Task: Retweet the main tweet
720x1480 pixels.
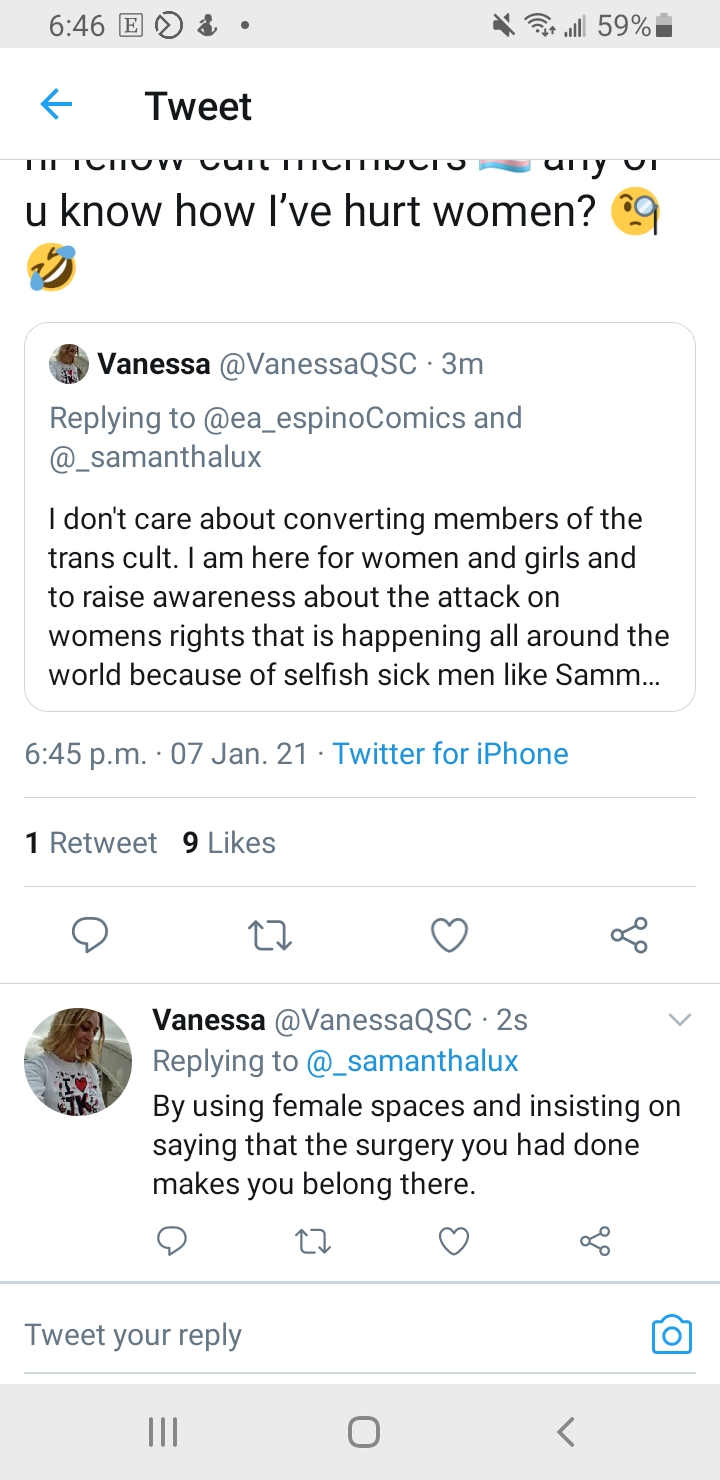Action: pos(269,935)
